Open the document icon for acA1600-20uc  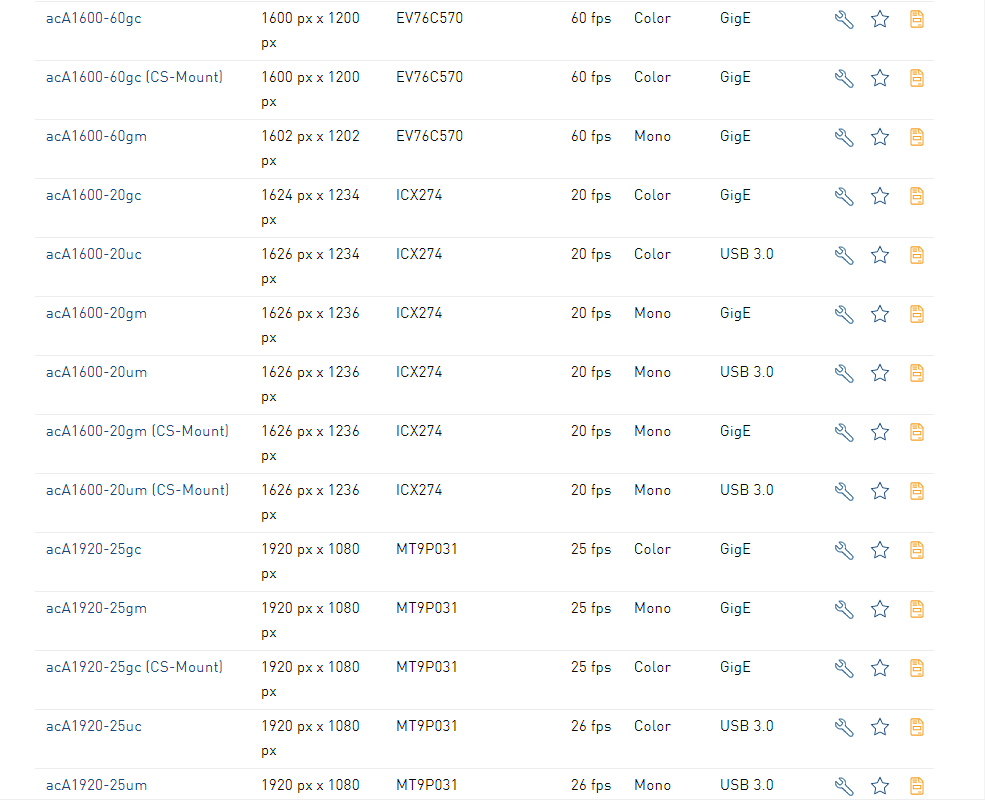click(x=916, y=255)
